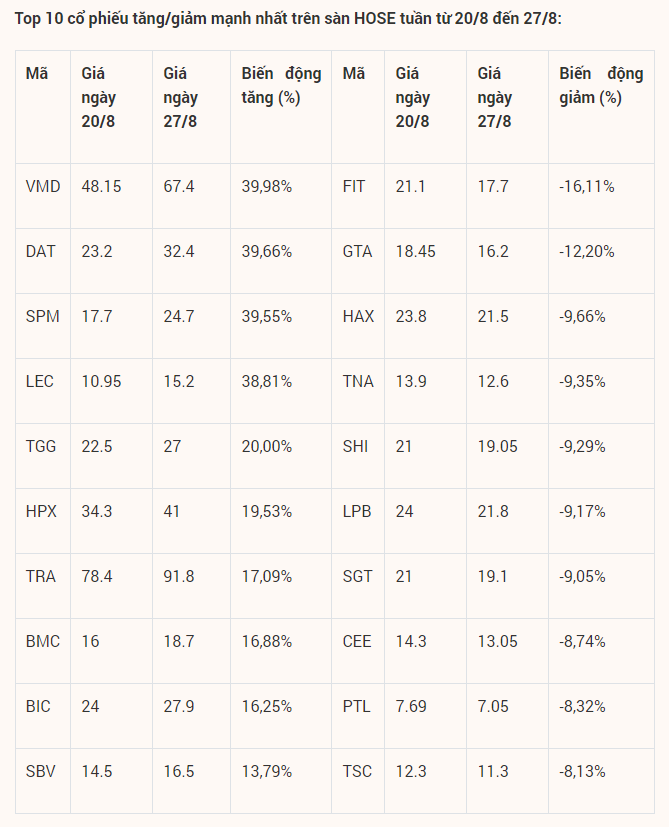
Task: Select the PTL ticker cell
Action: 356,706
